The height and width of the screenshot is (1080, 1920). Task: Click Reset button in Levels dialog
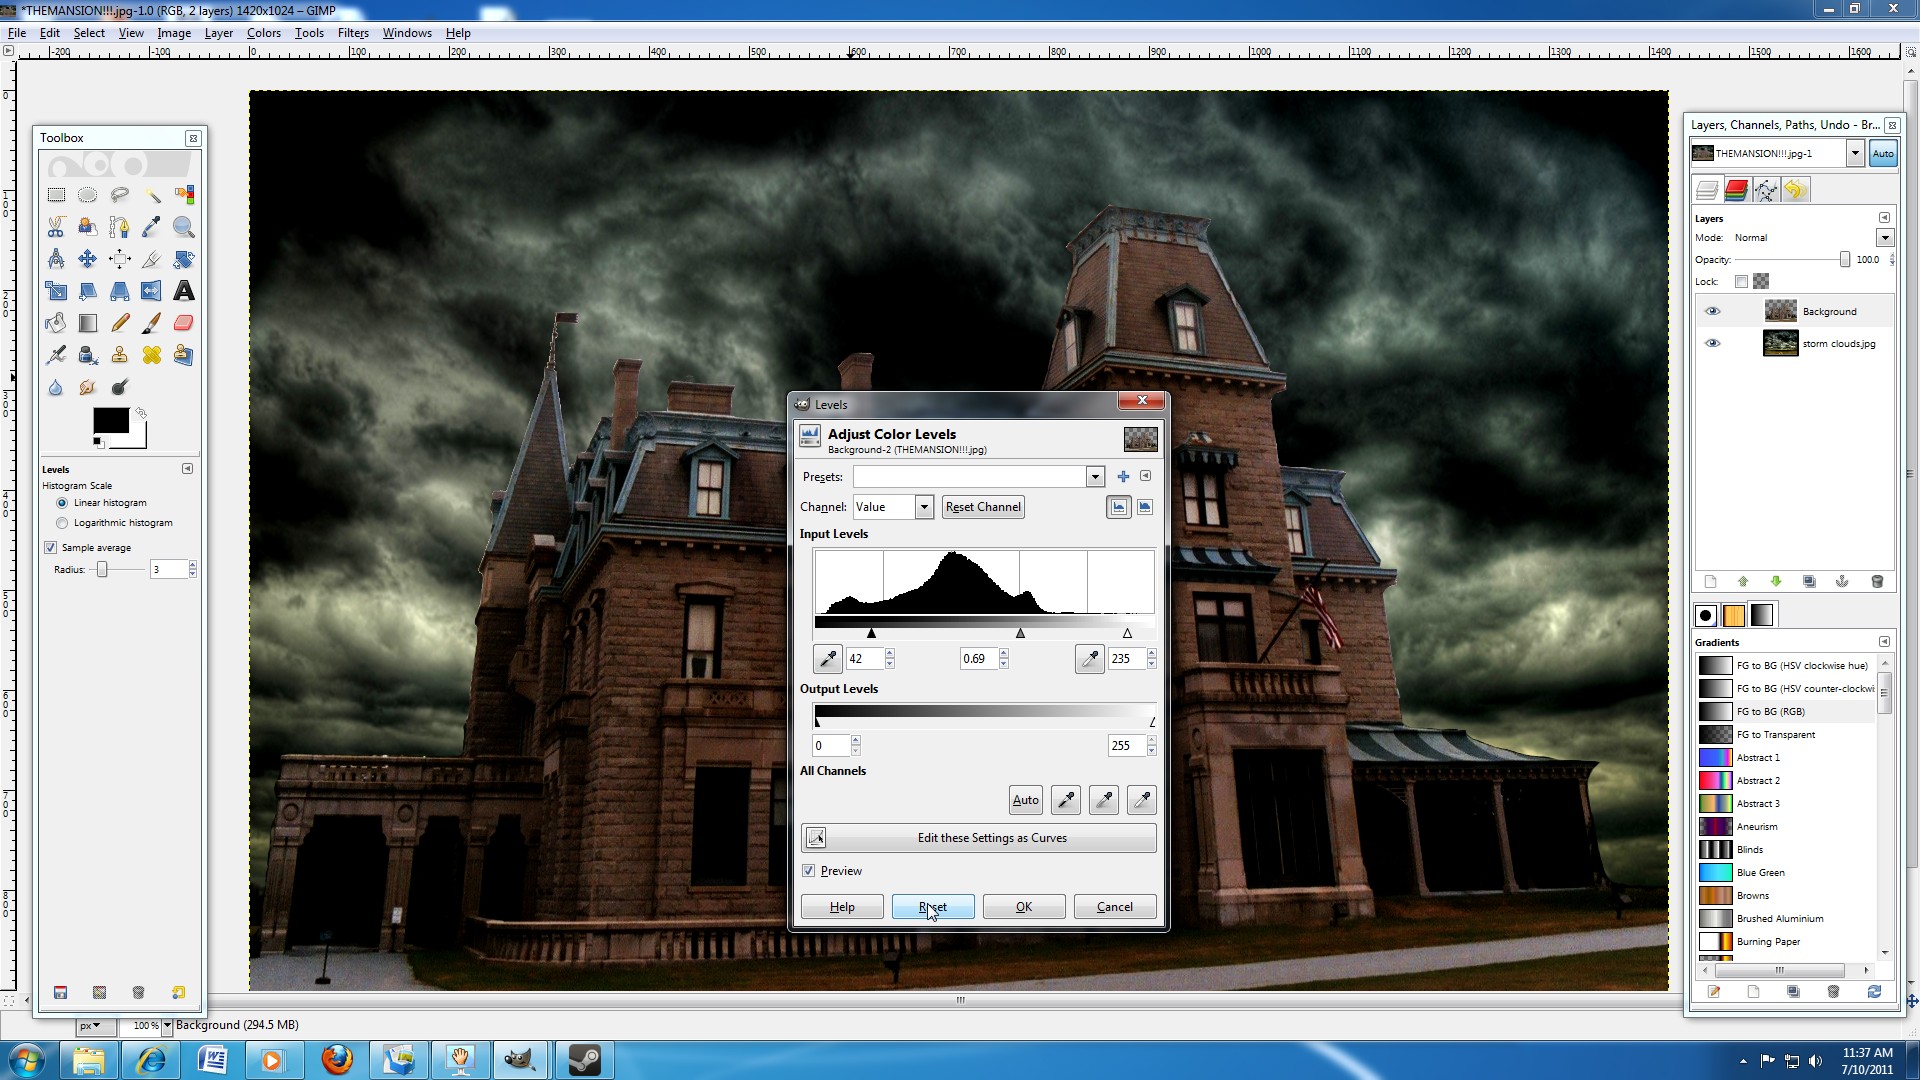pyautogui.click(x=932, y=906)
